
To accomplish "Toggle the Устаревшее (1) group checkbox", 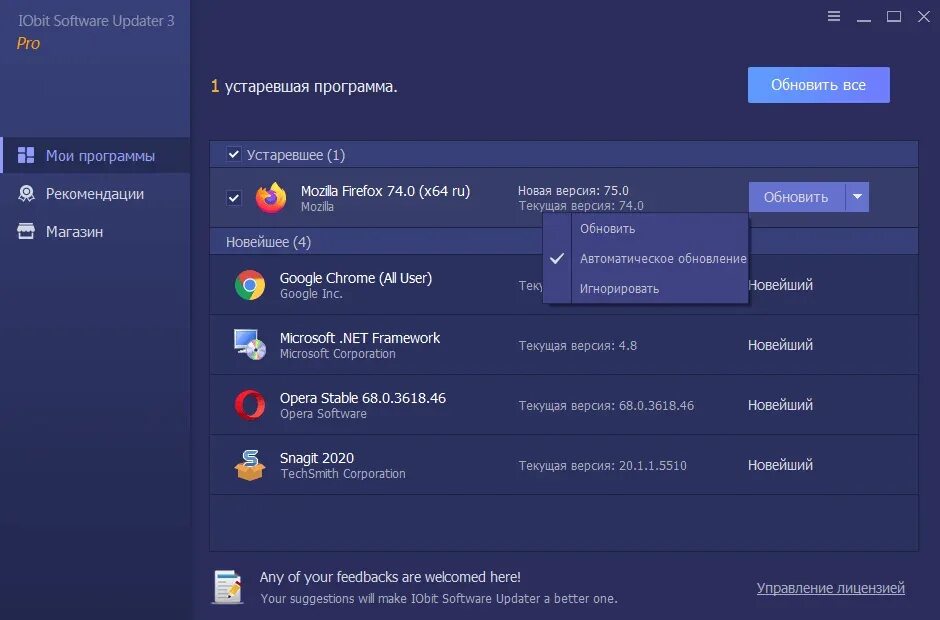I will click(x=234, y=155).
